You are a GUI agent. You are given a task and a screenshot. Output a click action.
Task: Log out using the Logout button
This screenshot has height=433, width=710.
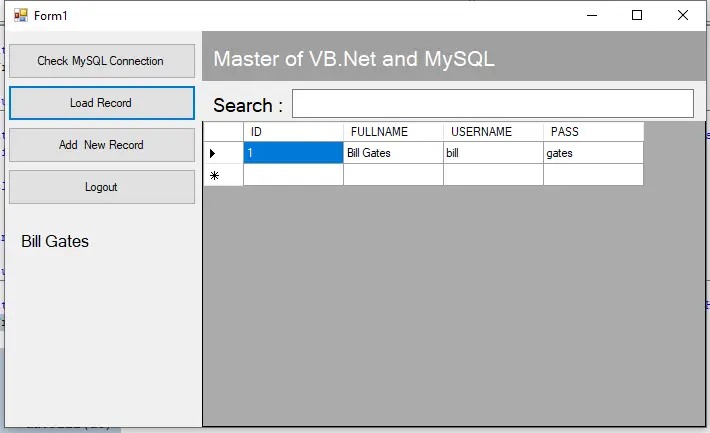click(x=101, y=187)
